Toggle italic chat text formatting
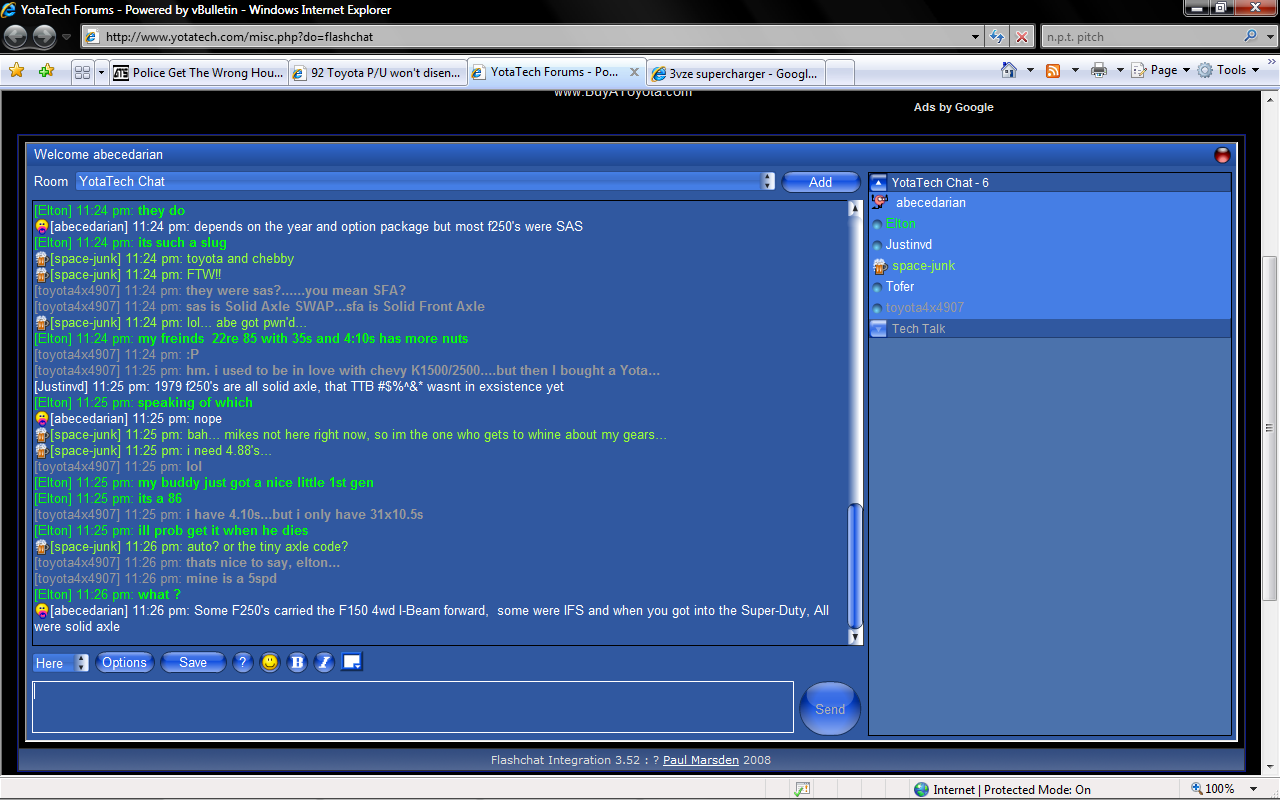Image resolution: width=1280 pixels, height=800 pixels. (x=324, y=662)
